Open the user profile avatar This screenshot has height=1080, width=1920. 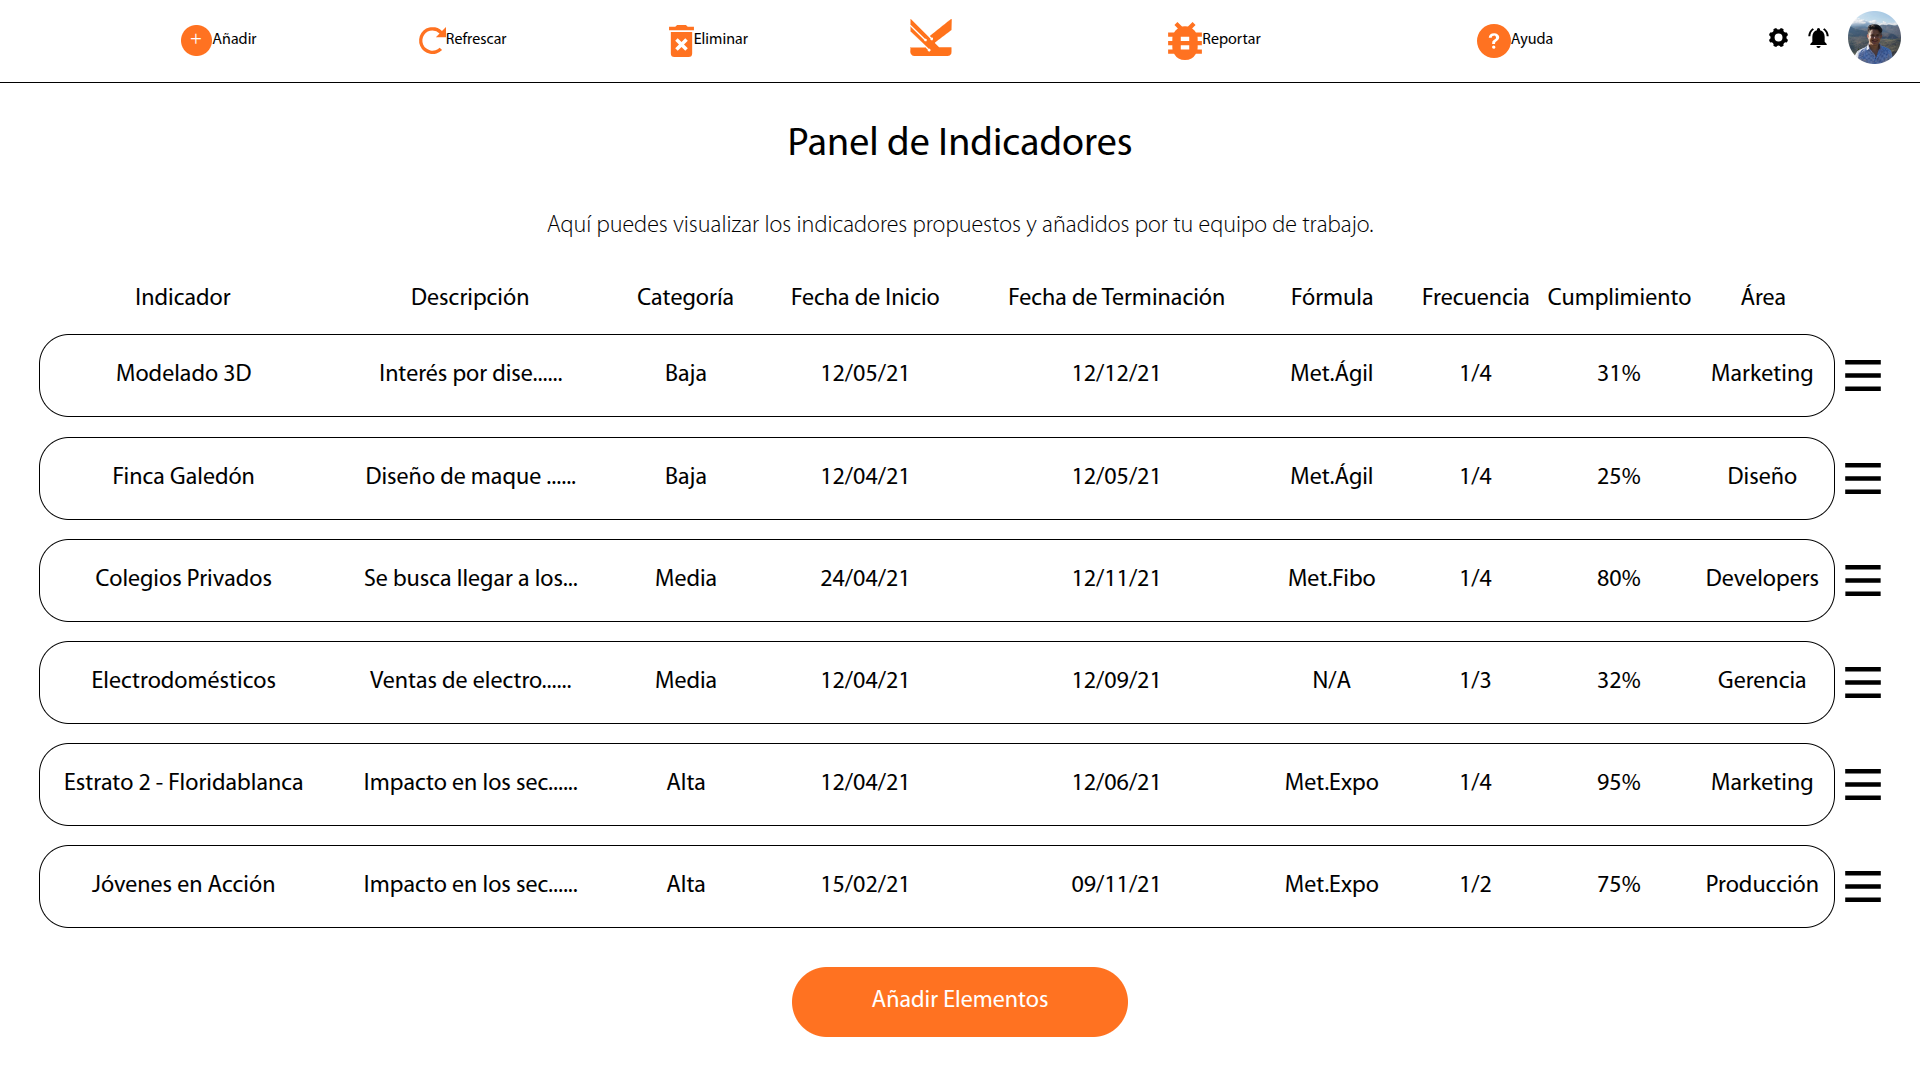click(x=1873, y=38)
